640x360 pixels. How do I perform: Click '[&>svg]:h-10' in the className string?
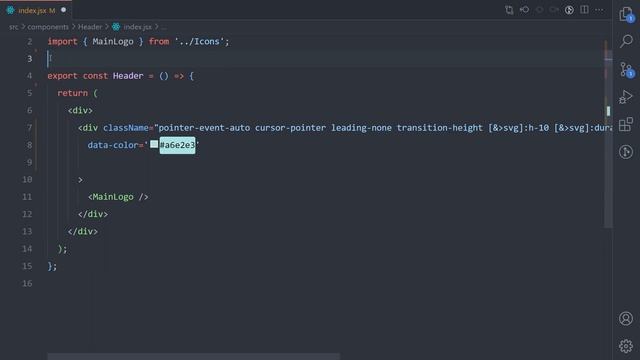pyautogui.click(x=518, y=128)
